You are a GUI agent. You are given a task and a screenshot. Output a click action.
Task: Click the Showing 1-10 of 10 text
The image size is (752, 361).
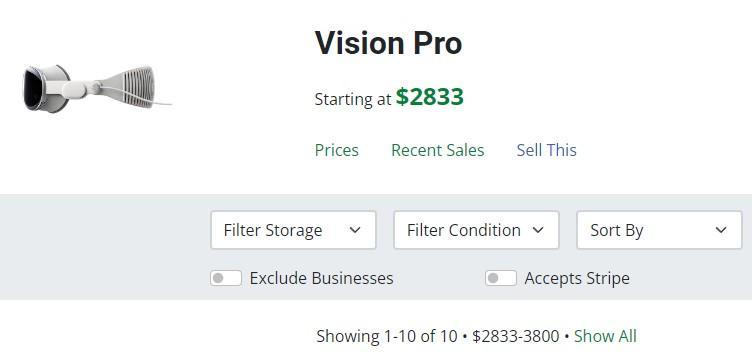(x=387, y=336)
